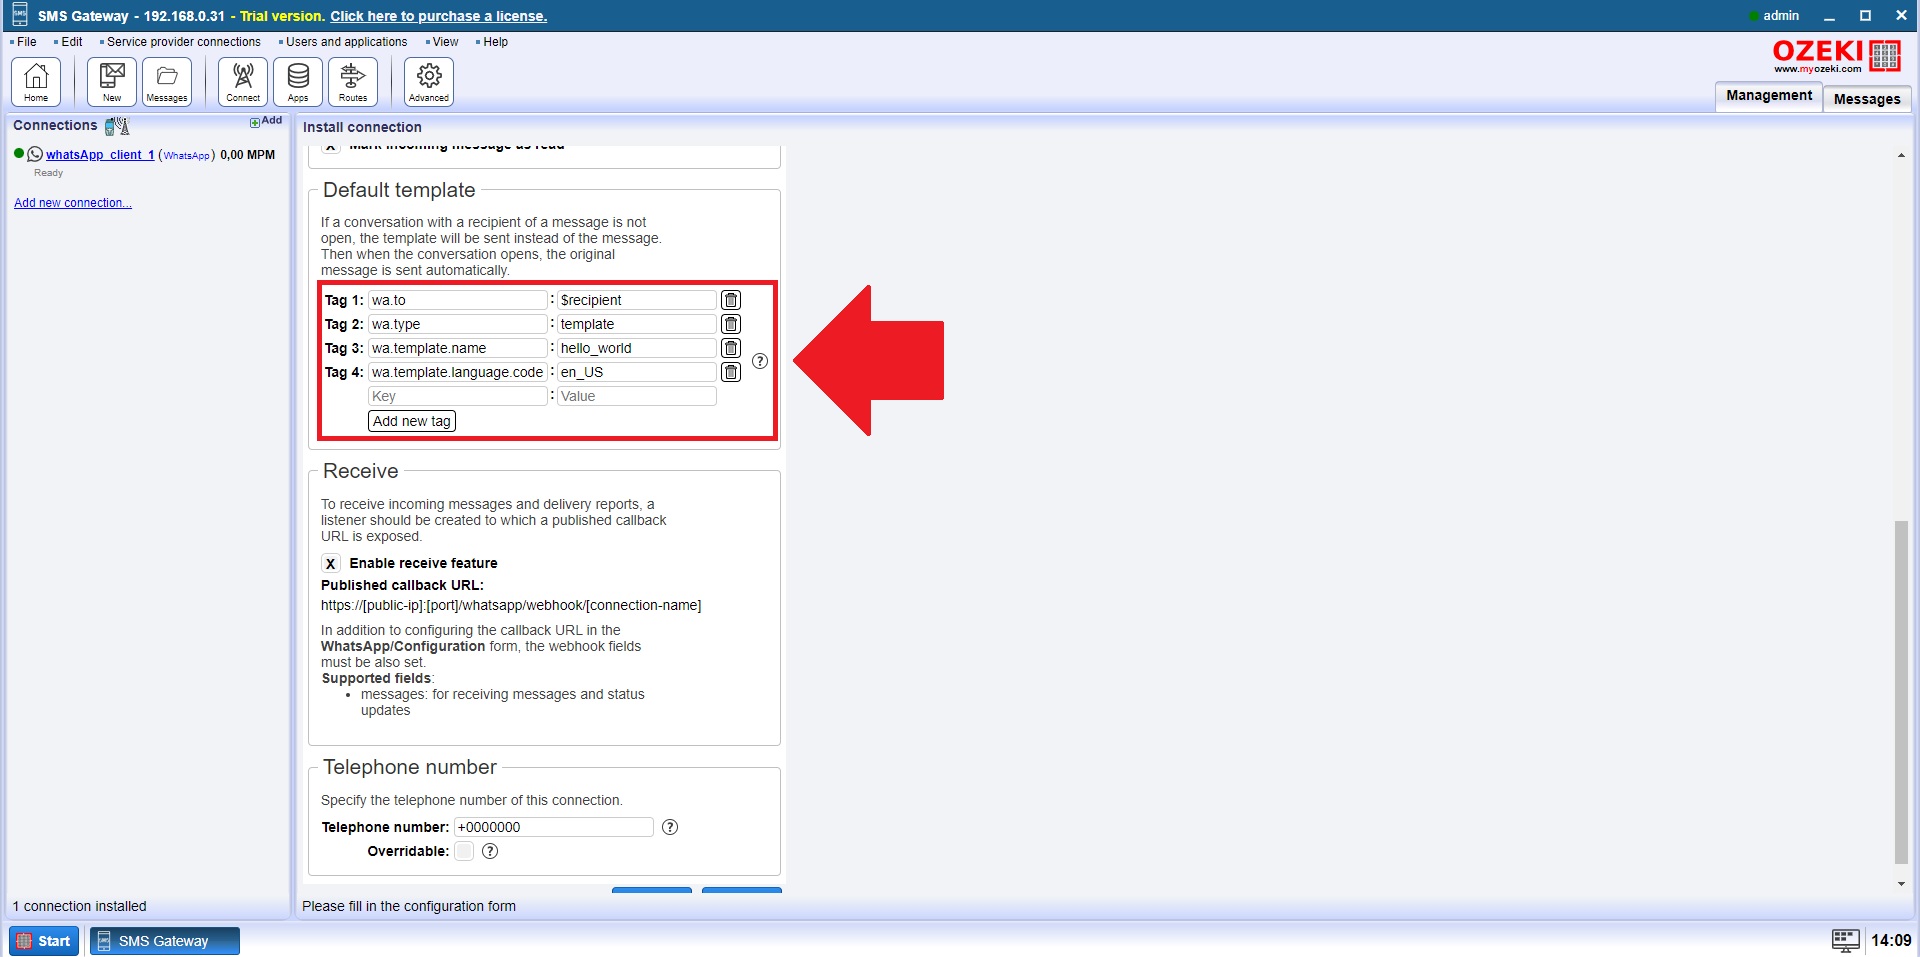This screenshot has width=1920, height=957.
Task: Click the WhatsApp icon of whatsApp_client_1
Action: pos(35,154)
